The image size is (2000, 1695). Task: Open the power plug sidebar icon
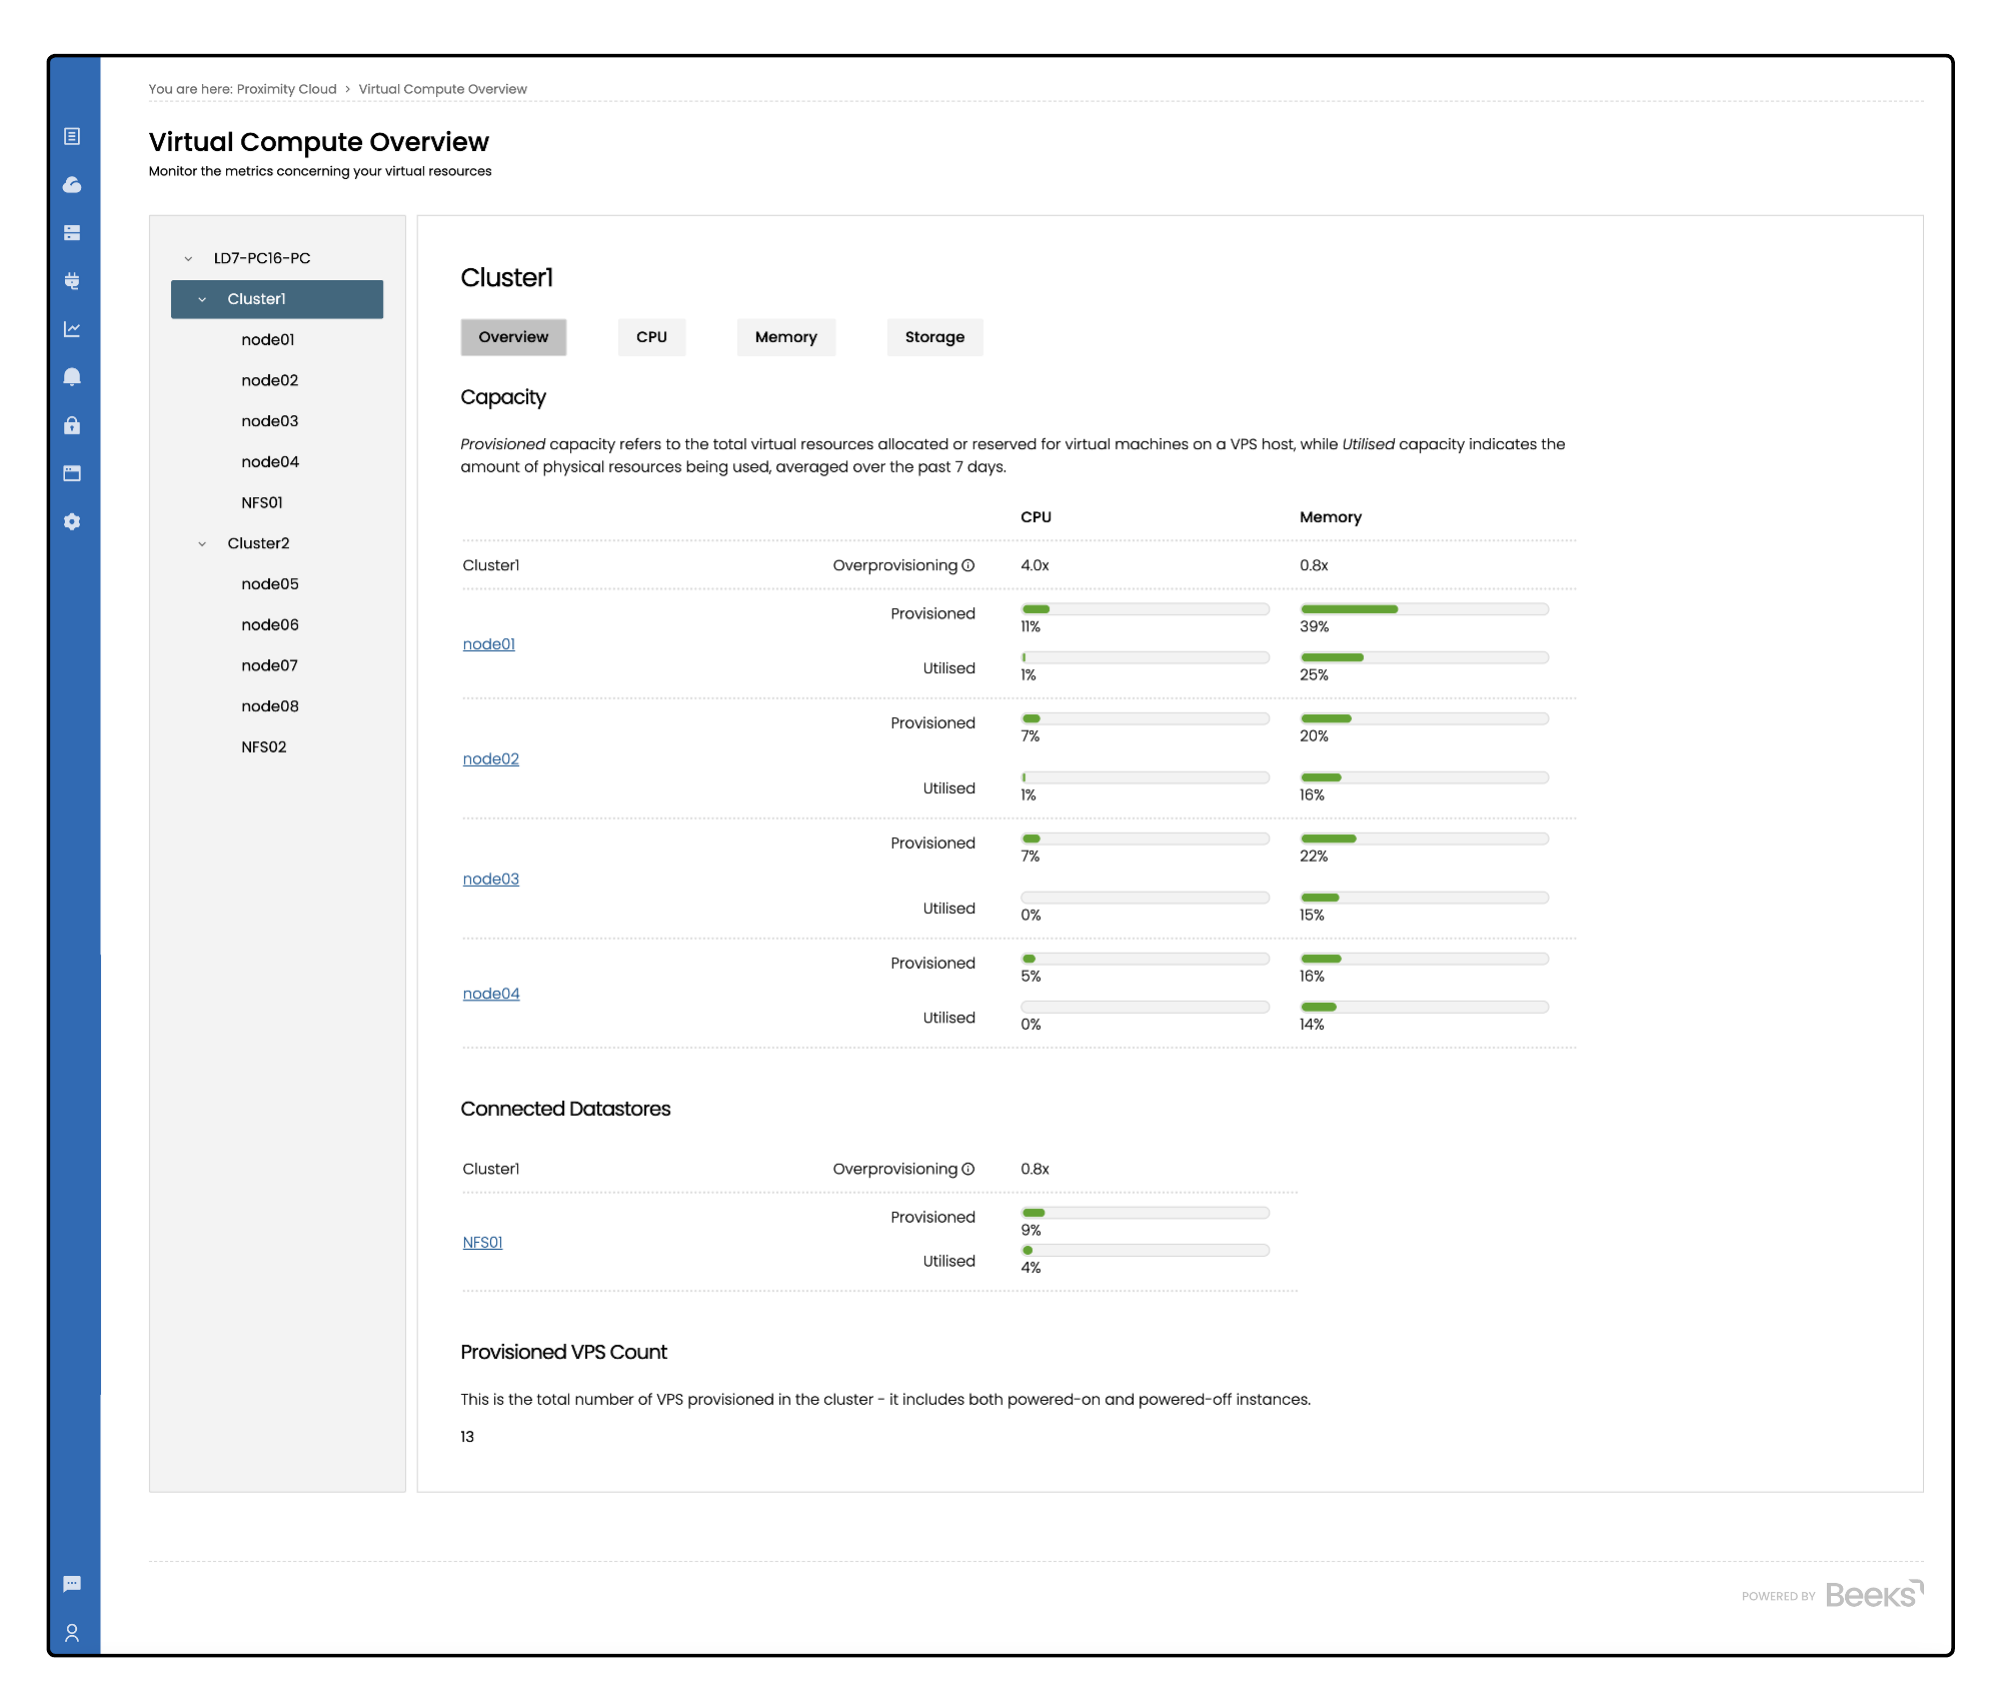coord(72,281)
